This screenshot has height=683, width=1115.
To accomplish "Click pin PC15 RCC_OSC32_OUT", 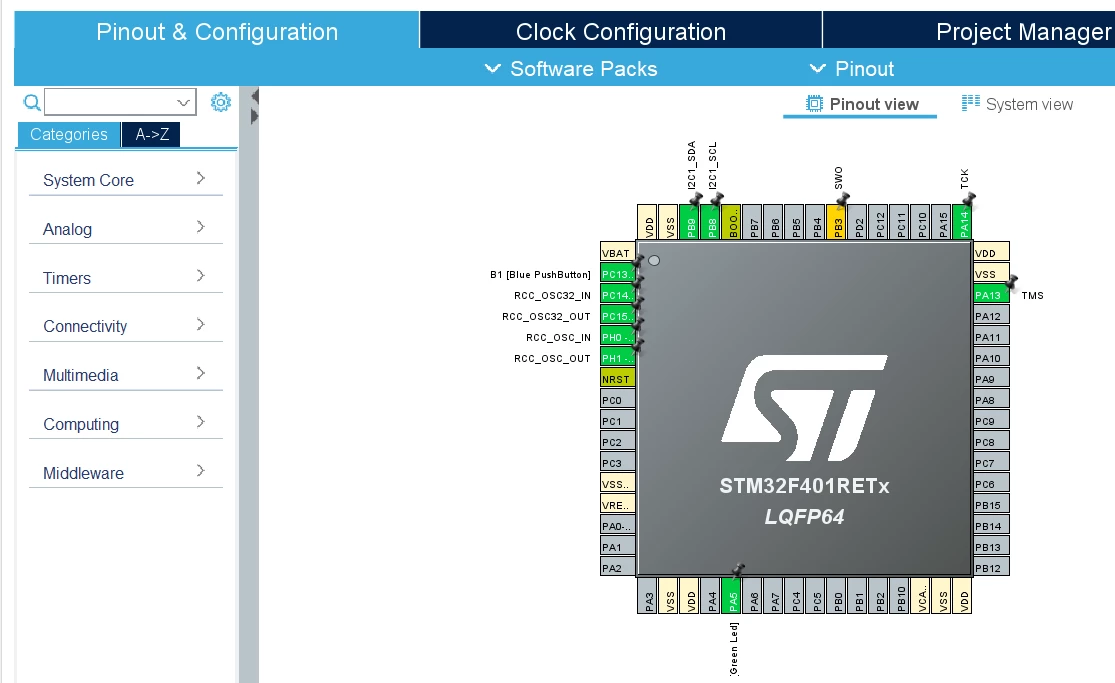I will coord(617,316).
